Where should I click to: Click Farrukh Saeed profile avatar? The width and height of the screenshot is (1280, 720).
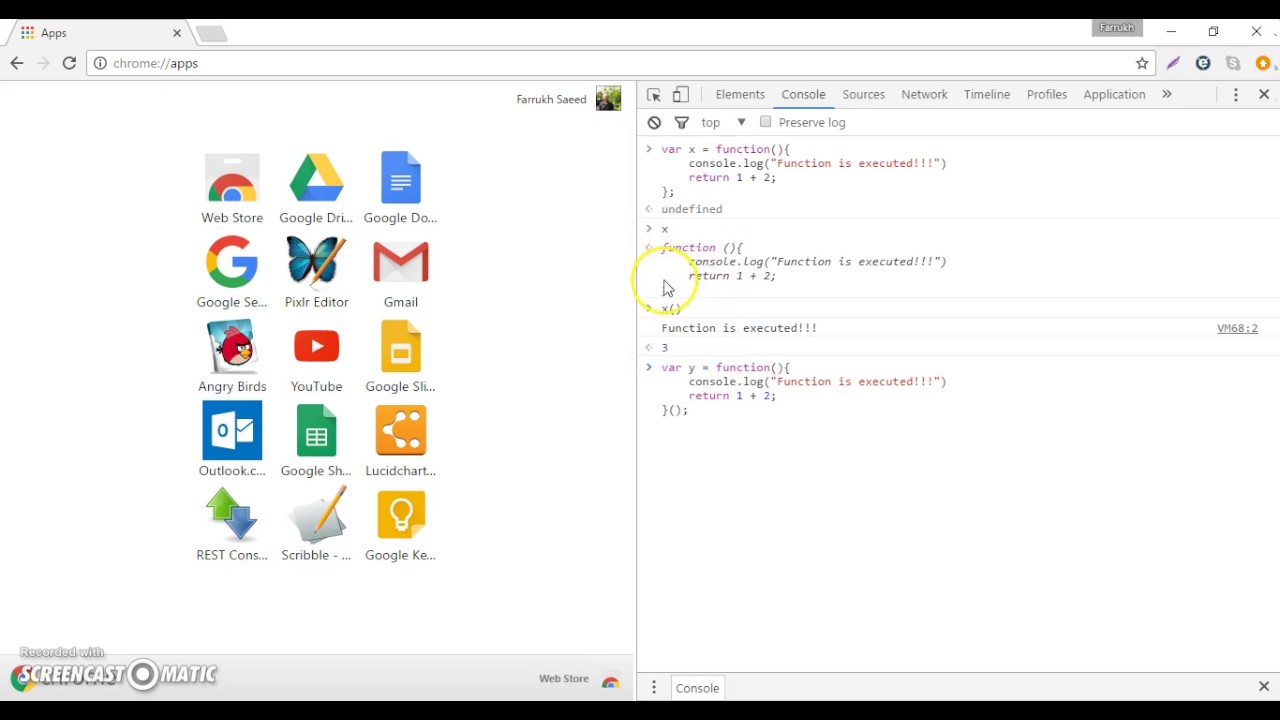608,98
